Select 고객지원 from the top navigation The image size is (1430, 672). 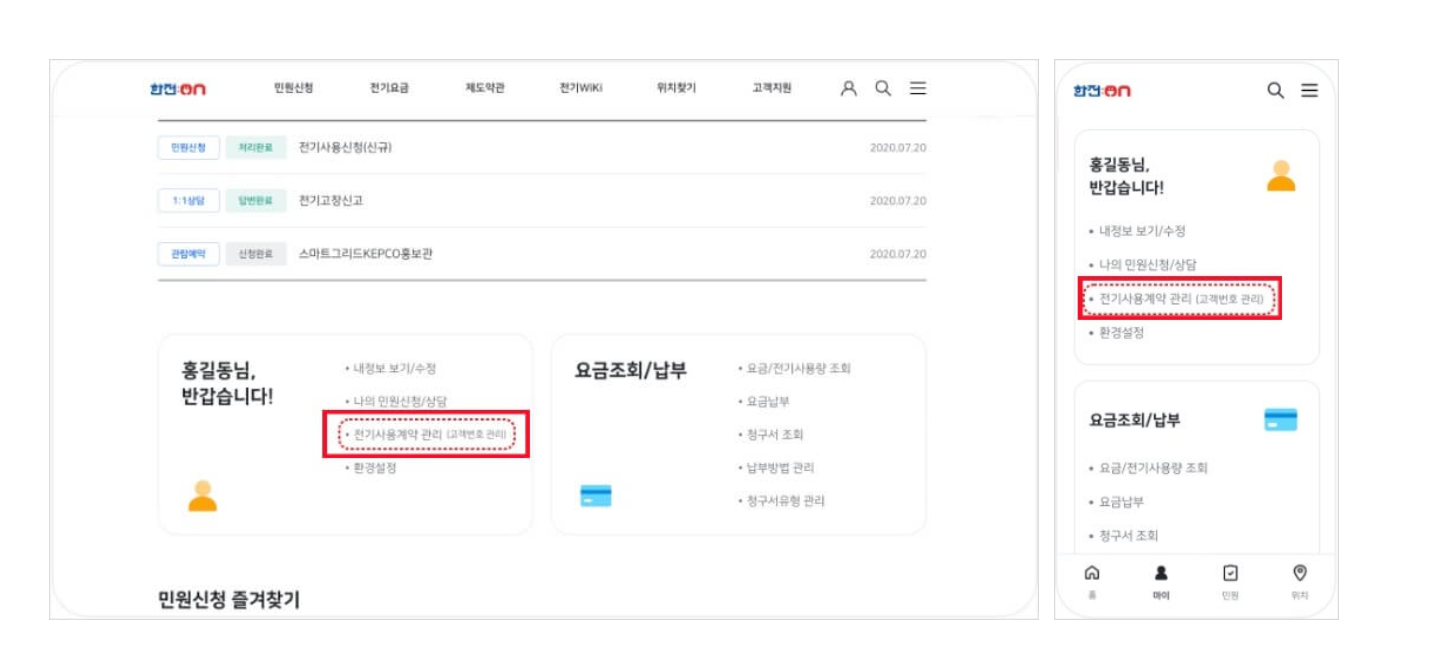click(x=774, y=88)
